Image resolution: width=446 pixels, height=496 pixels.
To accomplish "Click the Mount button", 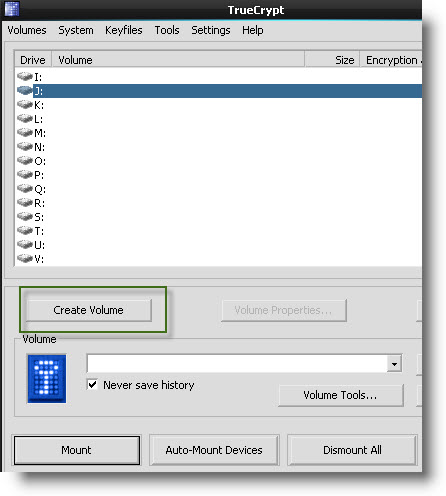I will coord(77,450).
